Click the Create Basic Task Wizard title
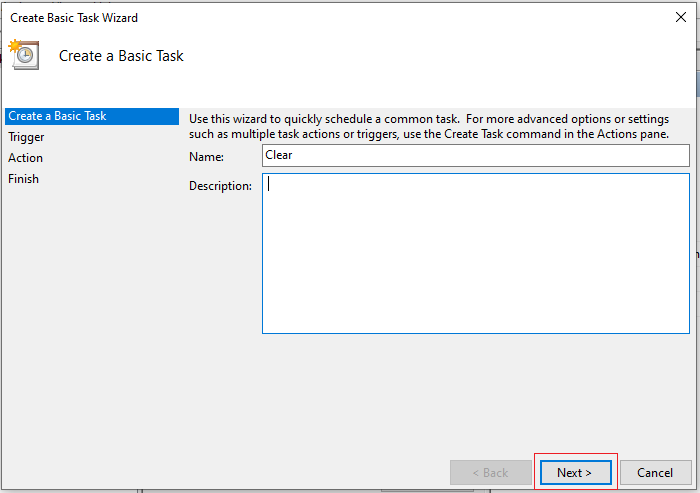 pos(74,18)
